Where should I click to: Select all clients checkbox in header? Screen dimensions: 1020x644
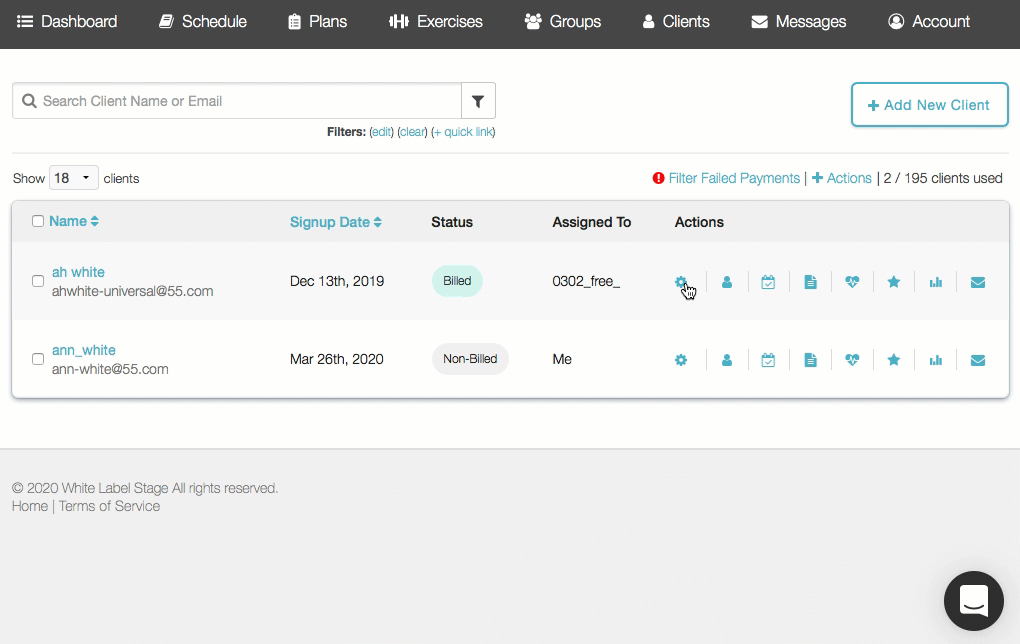[38, 221]
